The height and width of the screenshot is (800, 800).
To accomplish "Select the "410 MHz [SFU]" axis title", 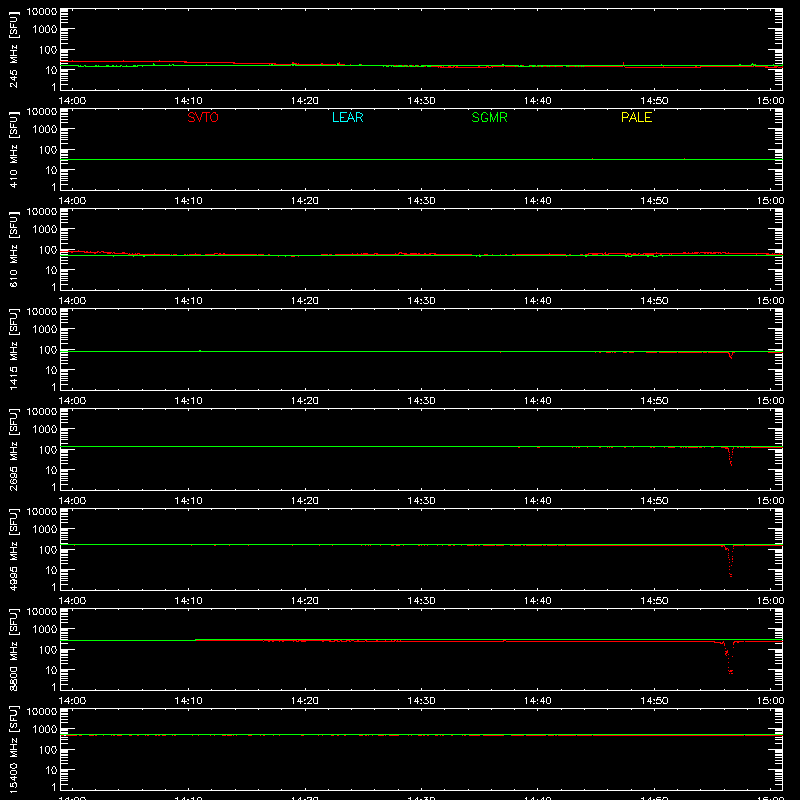I will [14, 149].
